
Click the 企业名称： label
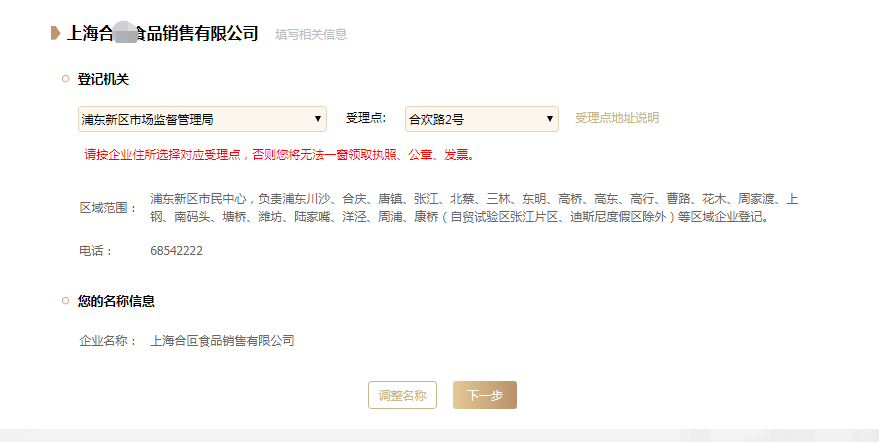pos(108,341)
